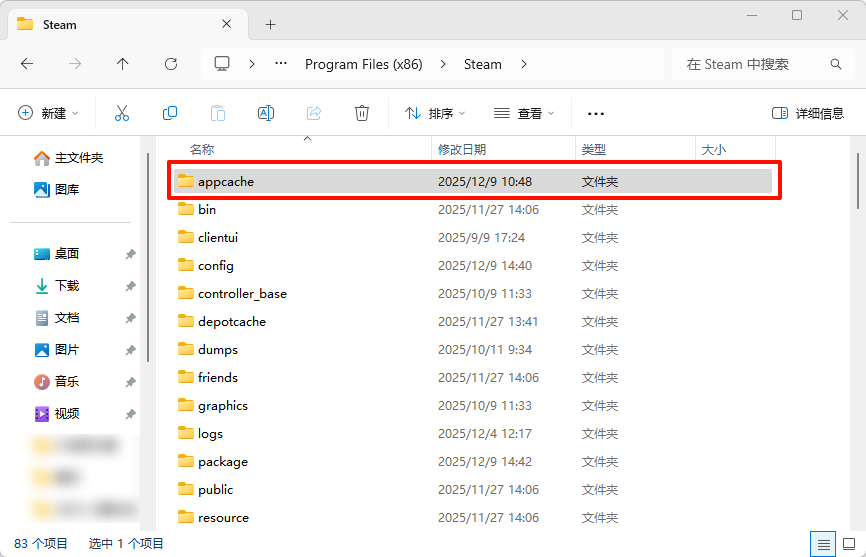Select the friends folder

[x=473, y=378]
